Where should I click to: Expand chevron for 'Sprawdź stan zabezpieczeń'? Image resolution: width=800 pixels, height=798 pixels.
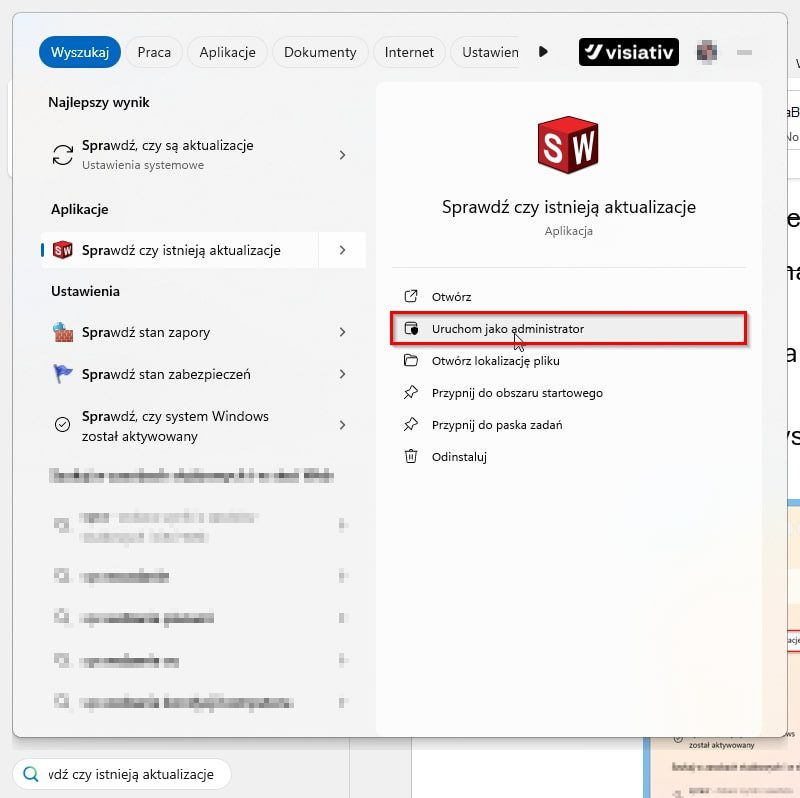tap(342, 374)
